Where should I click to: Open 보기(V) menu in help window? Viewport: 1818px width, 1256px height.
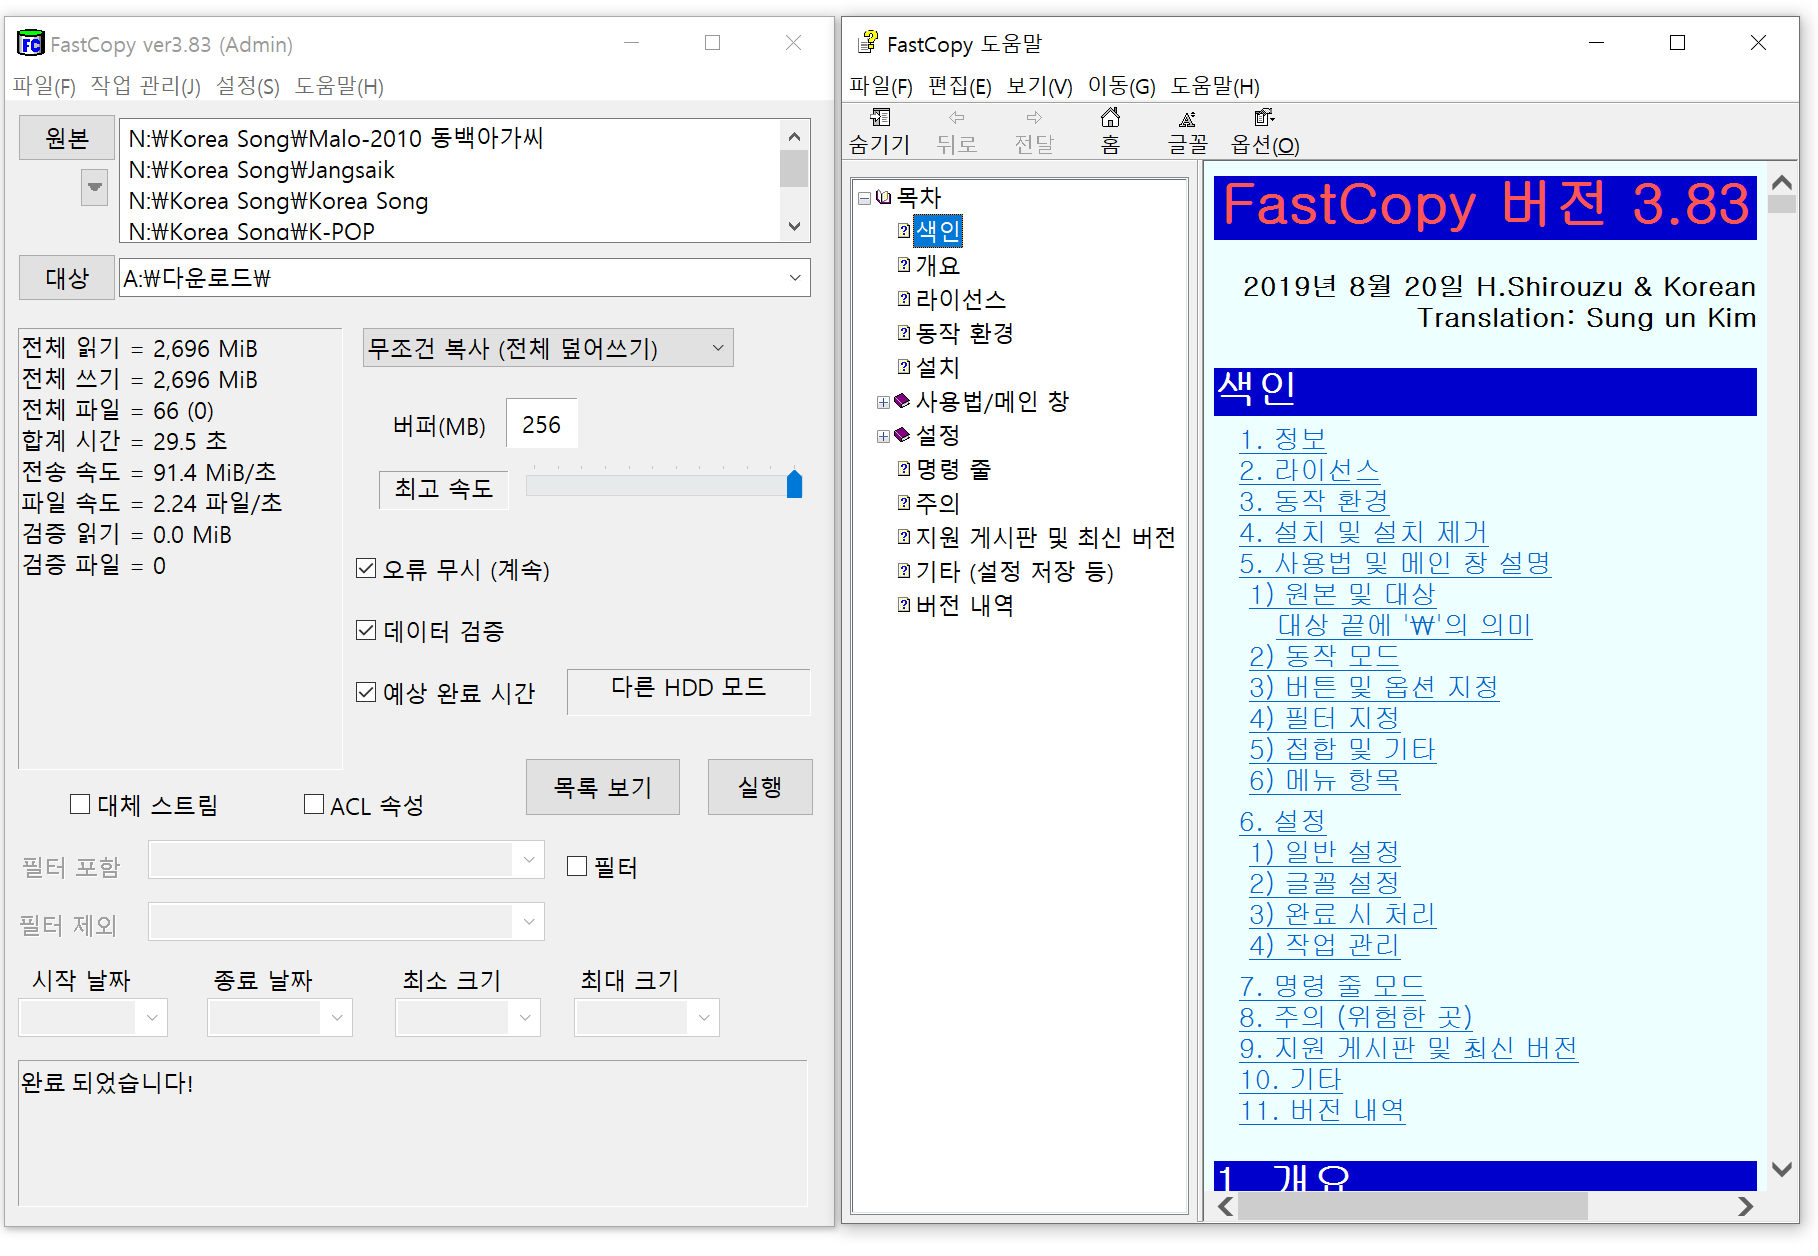click(x=1039, y=86)
